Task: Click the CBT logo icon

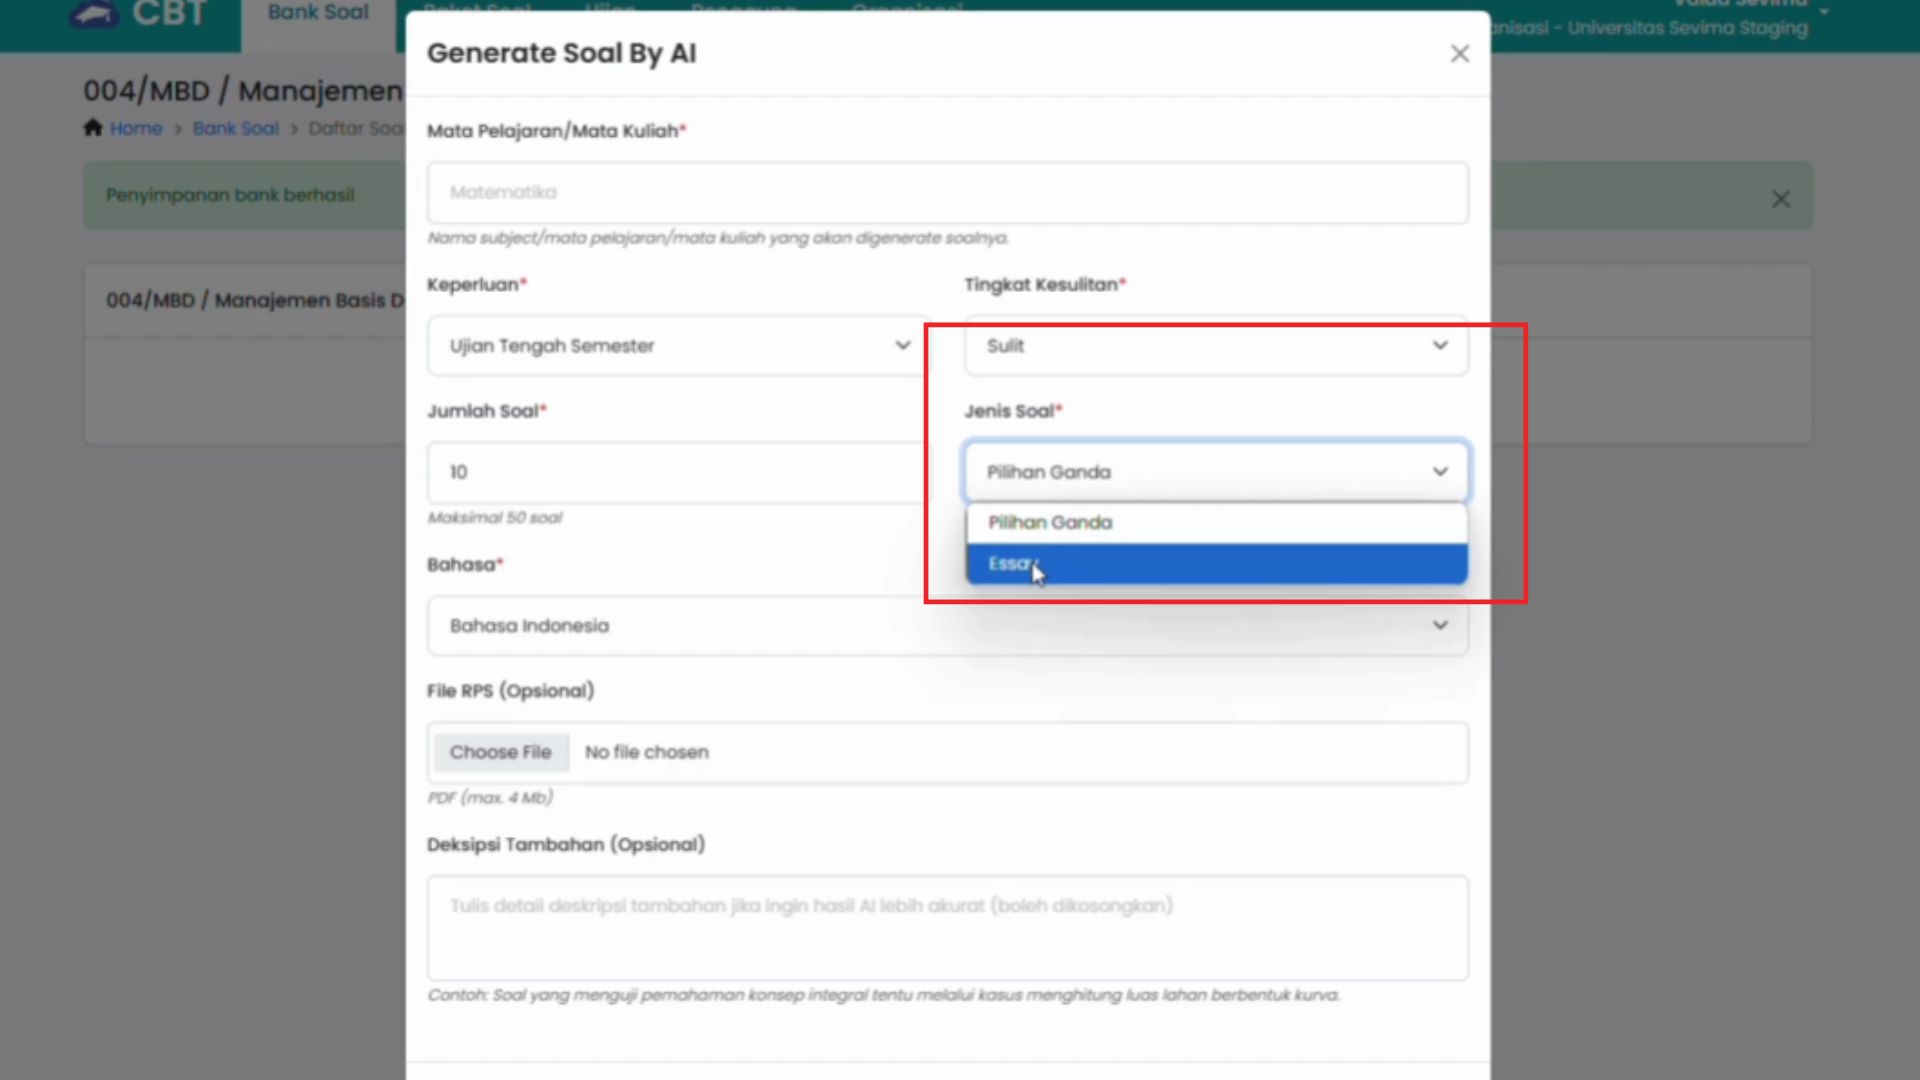Action: [x=94, y=14]
